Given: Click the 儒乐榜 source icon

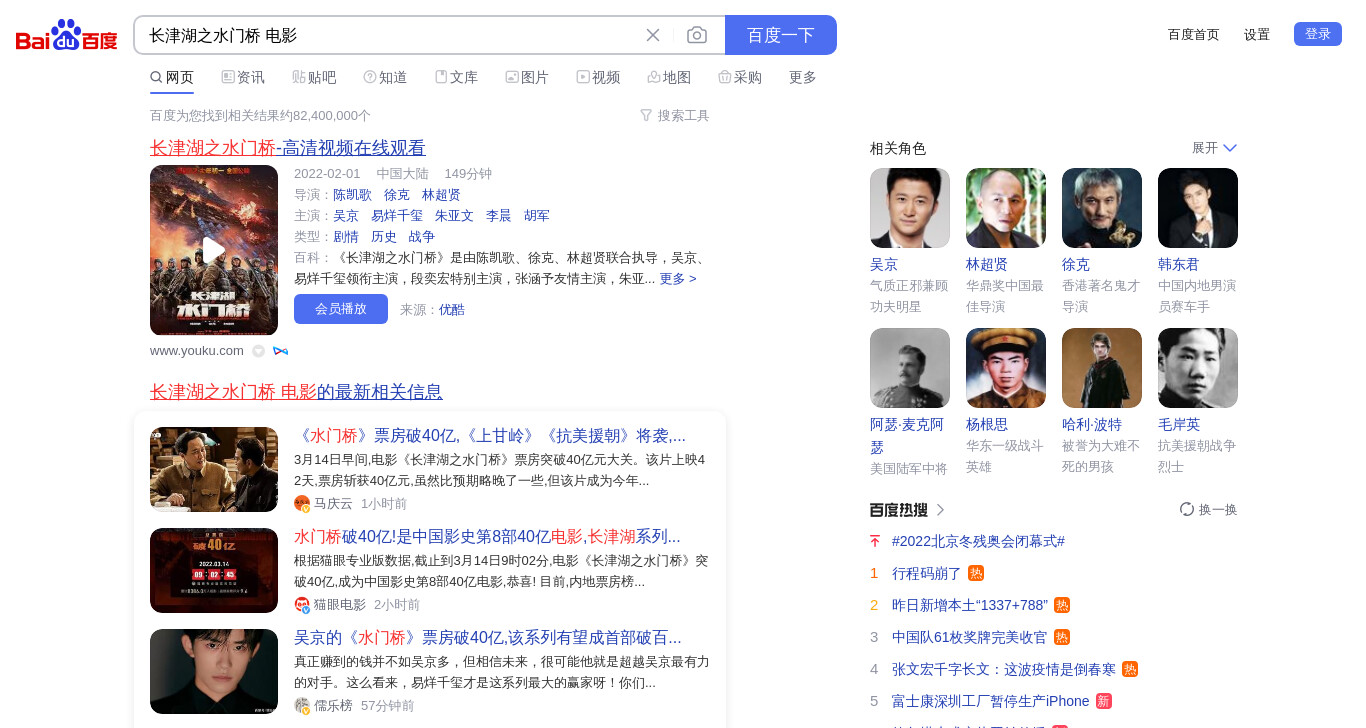Looking at the screenshot, I should coord(302,706).
